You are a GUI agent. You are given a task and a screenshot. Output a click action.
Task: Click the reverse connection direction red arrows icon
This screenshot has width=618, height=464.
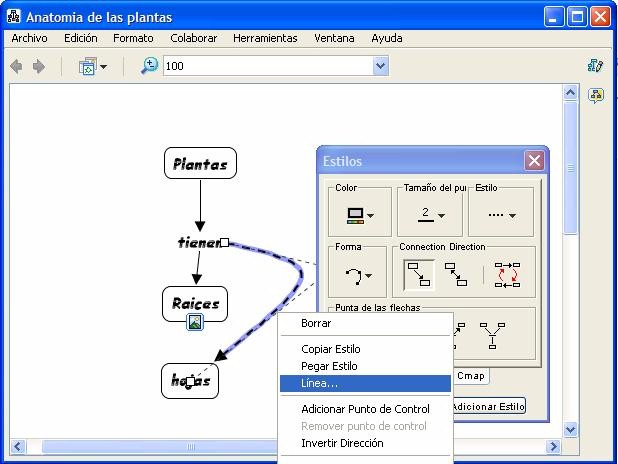coord(508,274)
